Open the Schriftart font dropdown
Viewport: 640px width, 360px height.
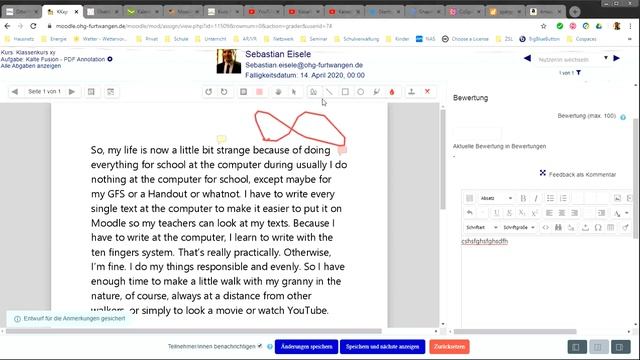point(482,227)
